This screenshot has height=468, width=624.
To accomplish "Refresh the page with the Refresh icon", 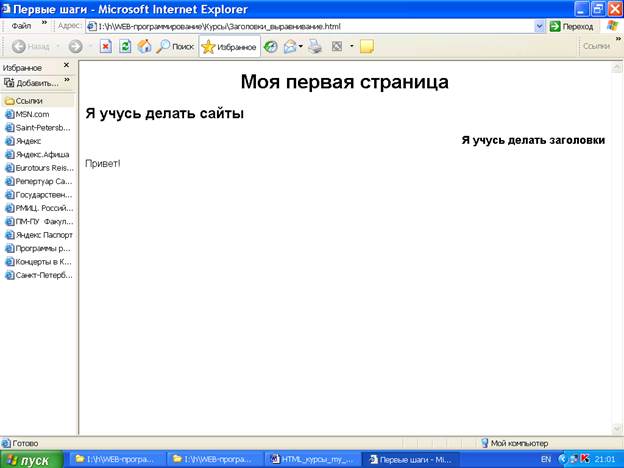I will point(125,46).
